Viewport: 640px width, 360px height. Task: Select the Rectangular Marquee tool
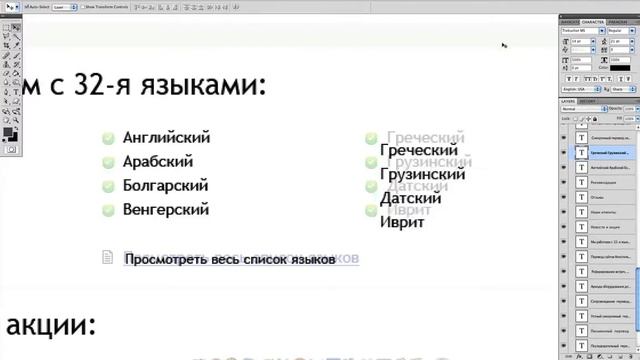(x=7, y=27)
